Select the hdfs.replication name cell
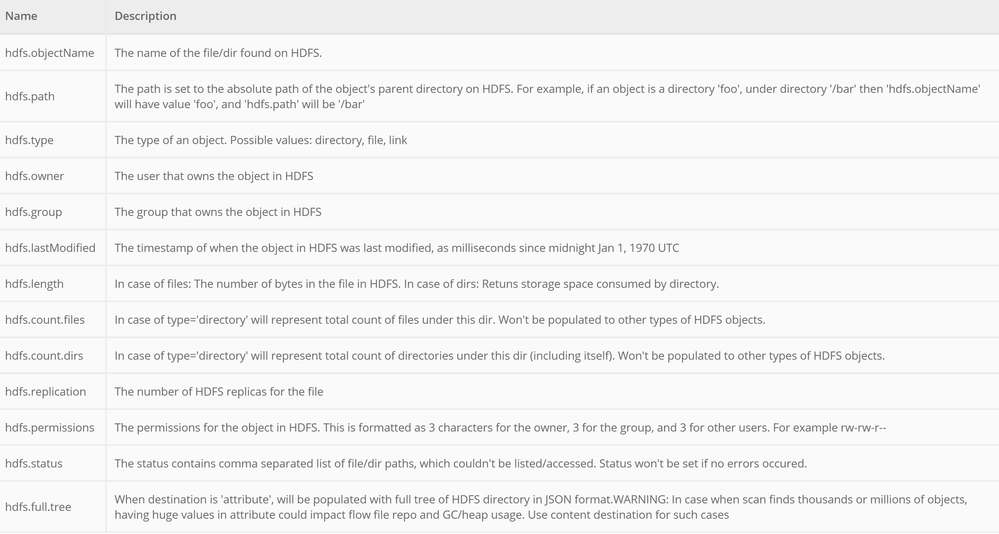 pyautogui.click(x=45, y=392)
